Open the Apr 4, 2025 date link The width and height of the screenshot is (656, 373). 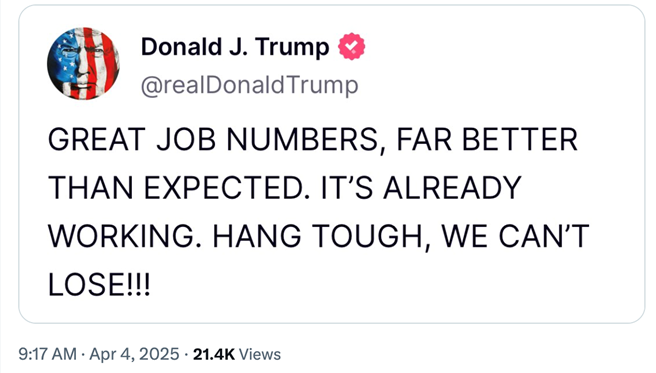pos(134,354)
